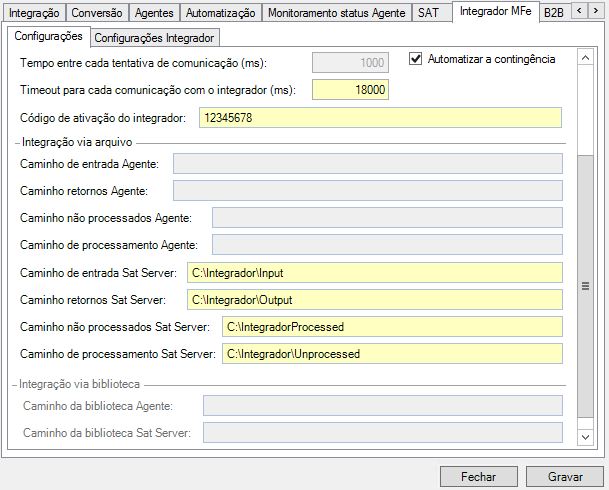The image size is (609, 490).
Task: Edit the communication timeout field
Action: [x=350, y=90]
